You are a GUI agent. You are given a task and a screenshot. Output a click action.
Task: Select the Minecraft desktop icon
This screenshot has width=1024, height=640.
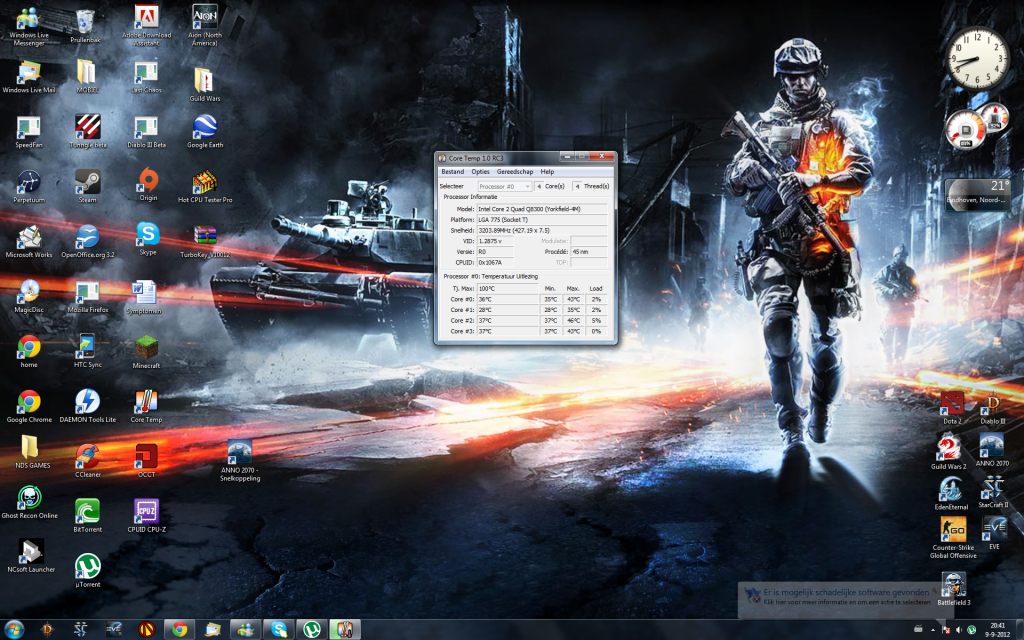pyautogui.click(x=146, y=353)
